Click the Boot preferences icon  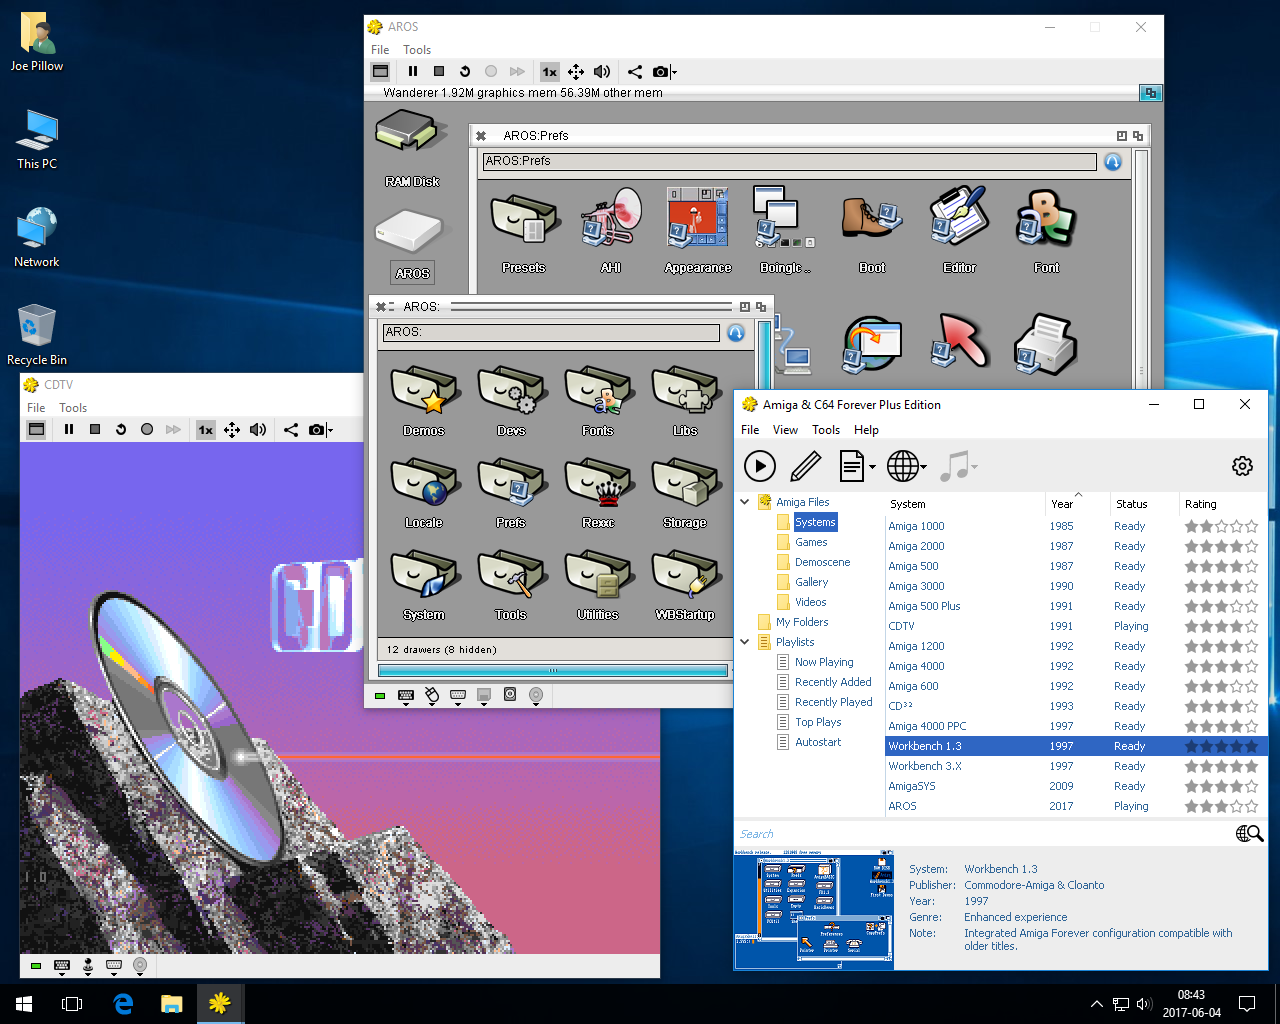pyautogui.click(x=871, y=220)
